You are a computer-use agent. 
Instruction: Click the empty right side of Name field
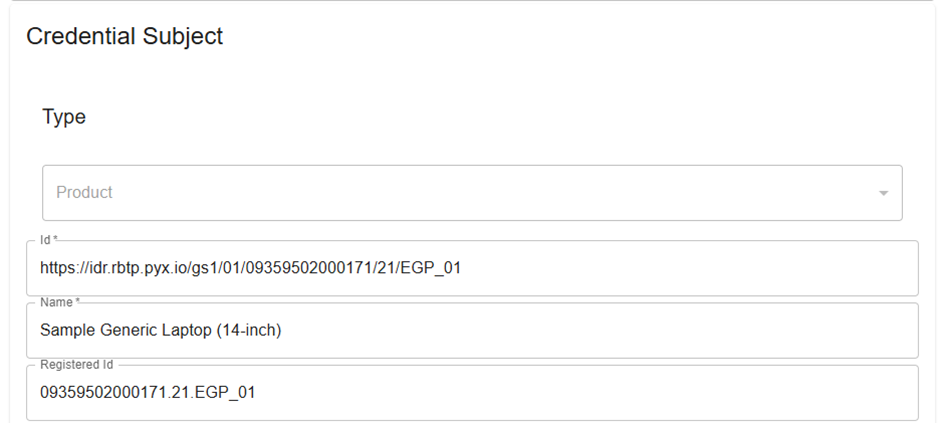(x=700, y=330)
